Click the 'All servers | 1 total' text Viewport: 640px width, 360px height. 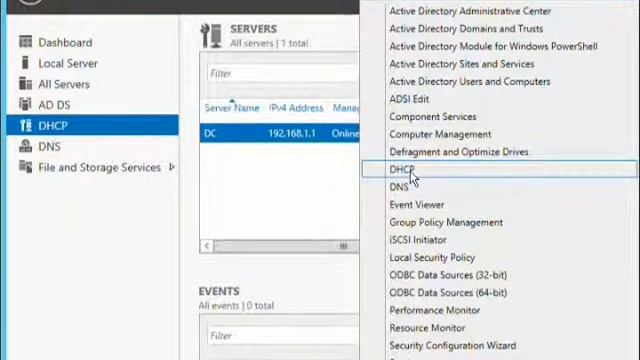pyautogui.click(x=269, y=43)
